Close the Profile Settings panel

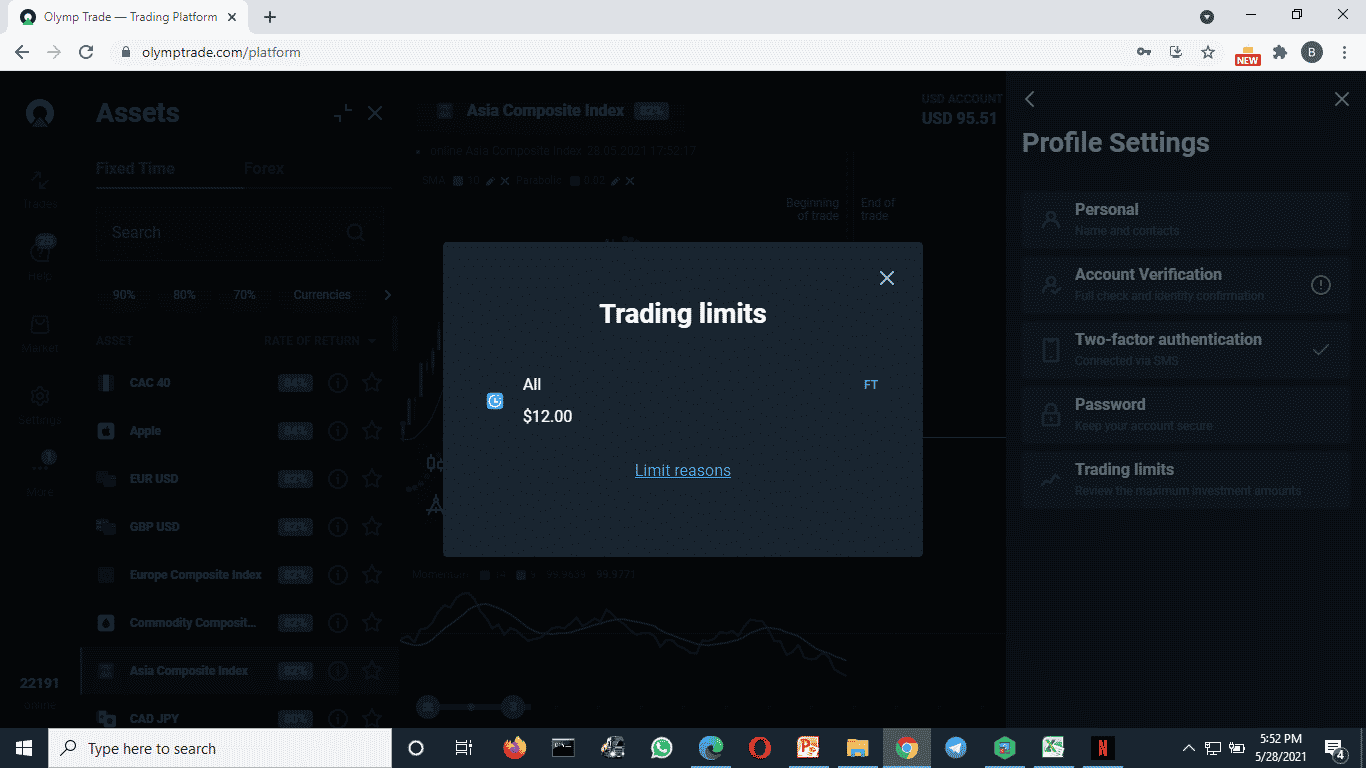[1342, 99]
